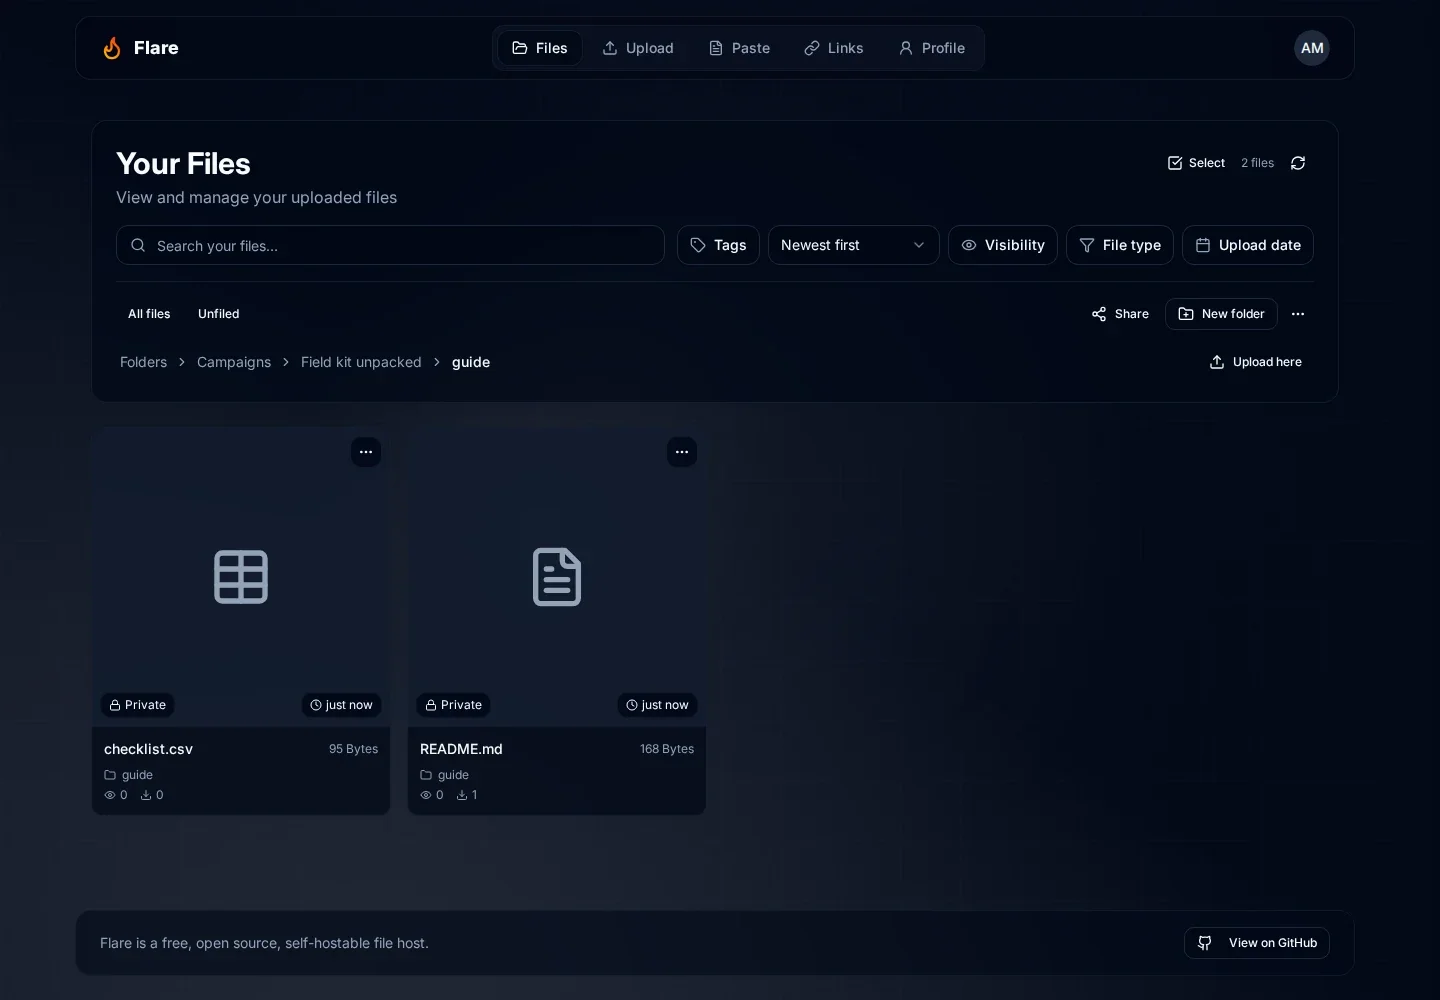Click the Flare flame logo icon
This screenshot has width=1440, height=1000.
[112, 48]
